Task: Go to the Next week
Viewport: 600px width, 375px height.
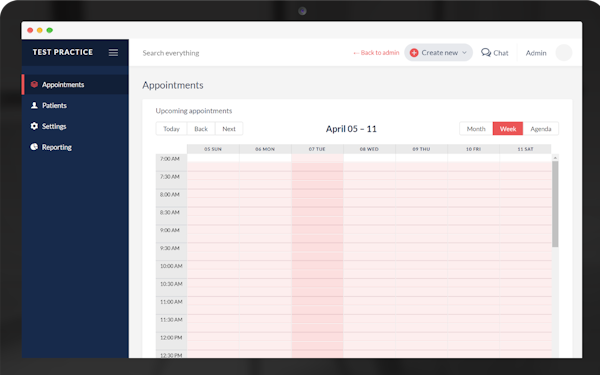Action: click(x=229, y=129)
